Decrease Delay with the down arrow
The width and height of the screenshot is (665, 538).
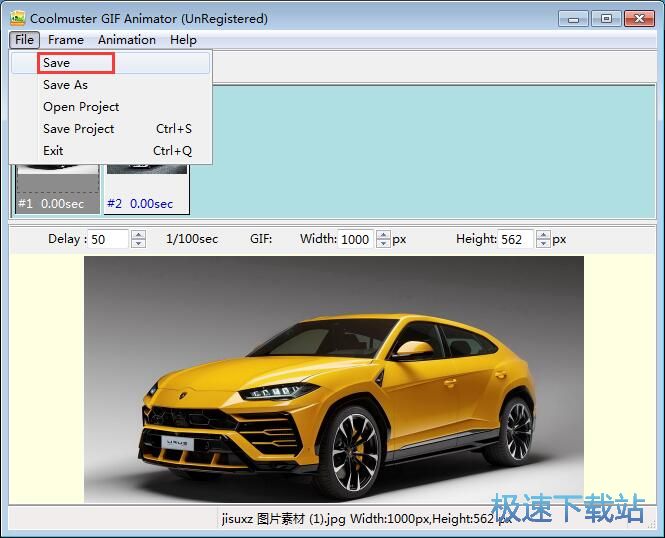(139, 244)
